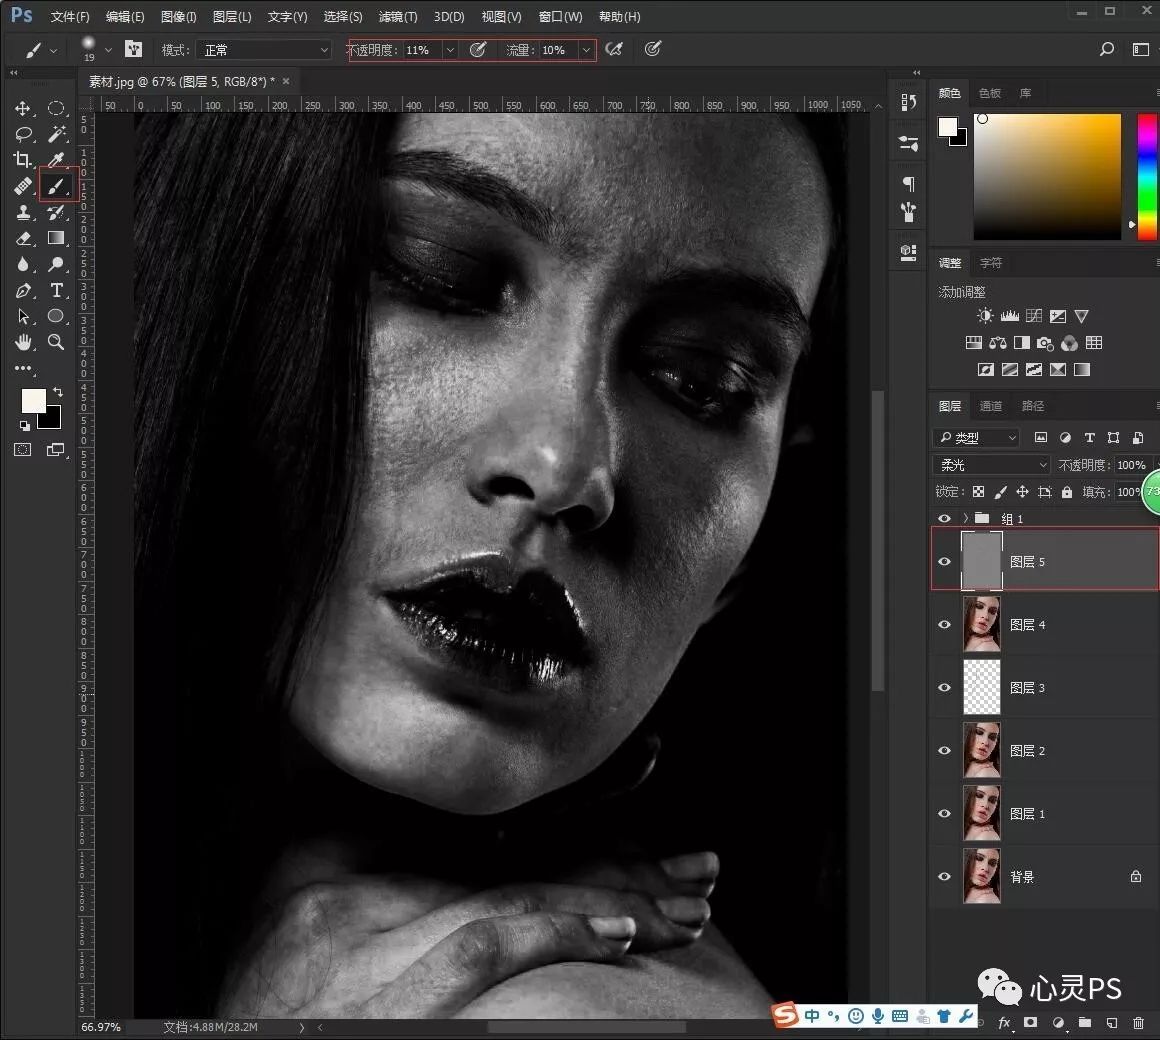This screenshot has height=1040, width=1160.
Task: Open the 不透明度 opacity slider dropdown
Action: point(450,50)
